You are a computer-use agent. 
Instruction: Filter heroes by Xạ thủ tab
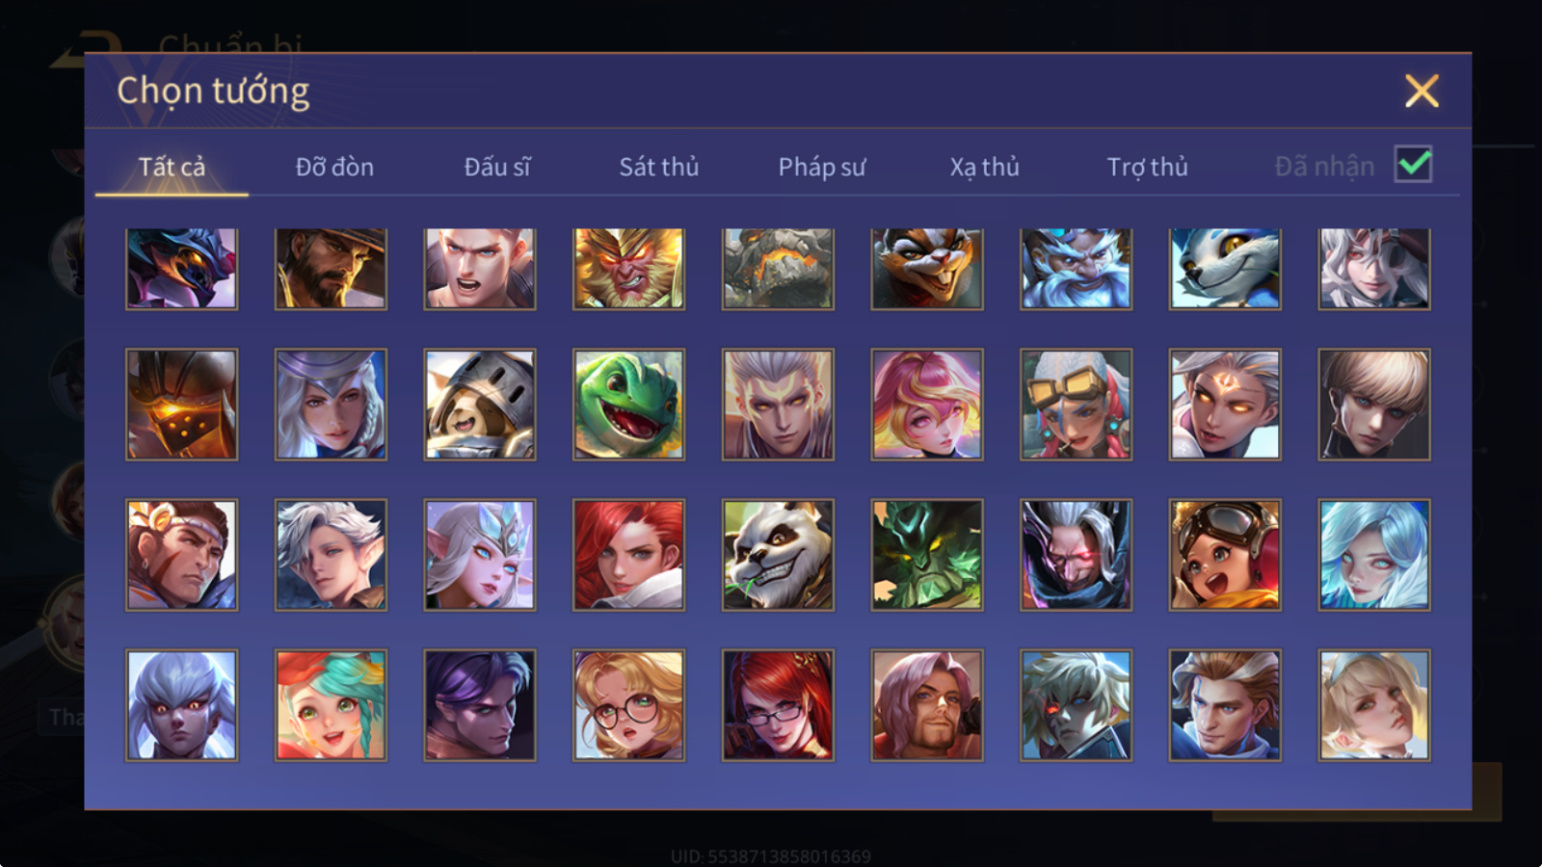[984, 167]
